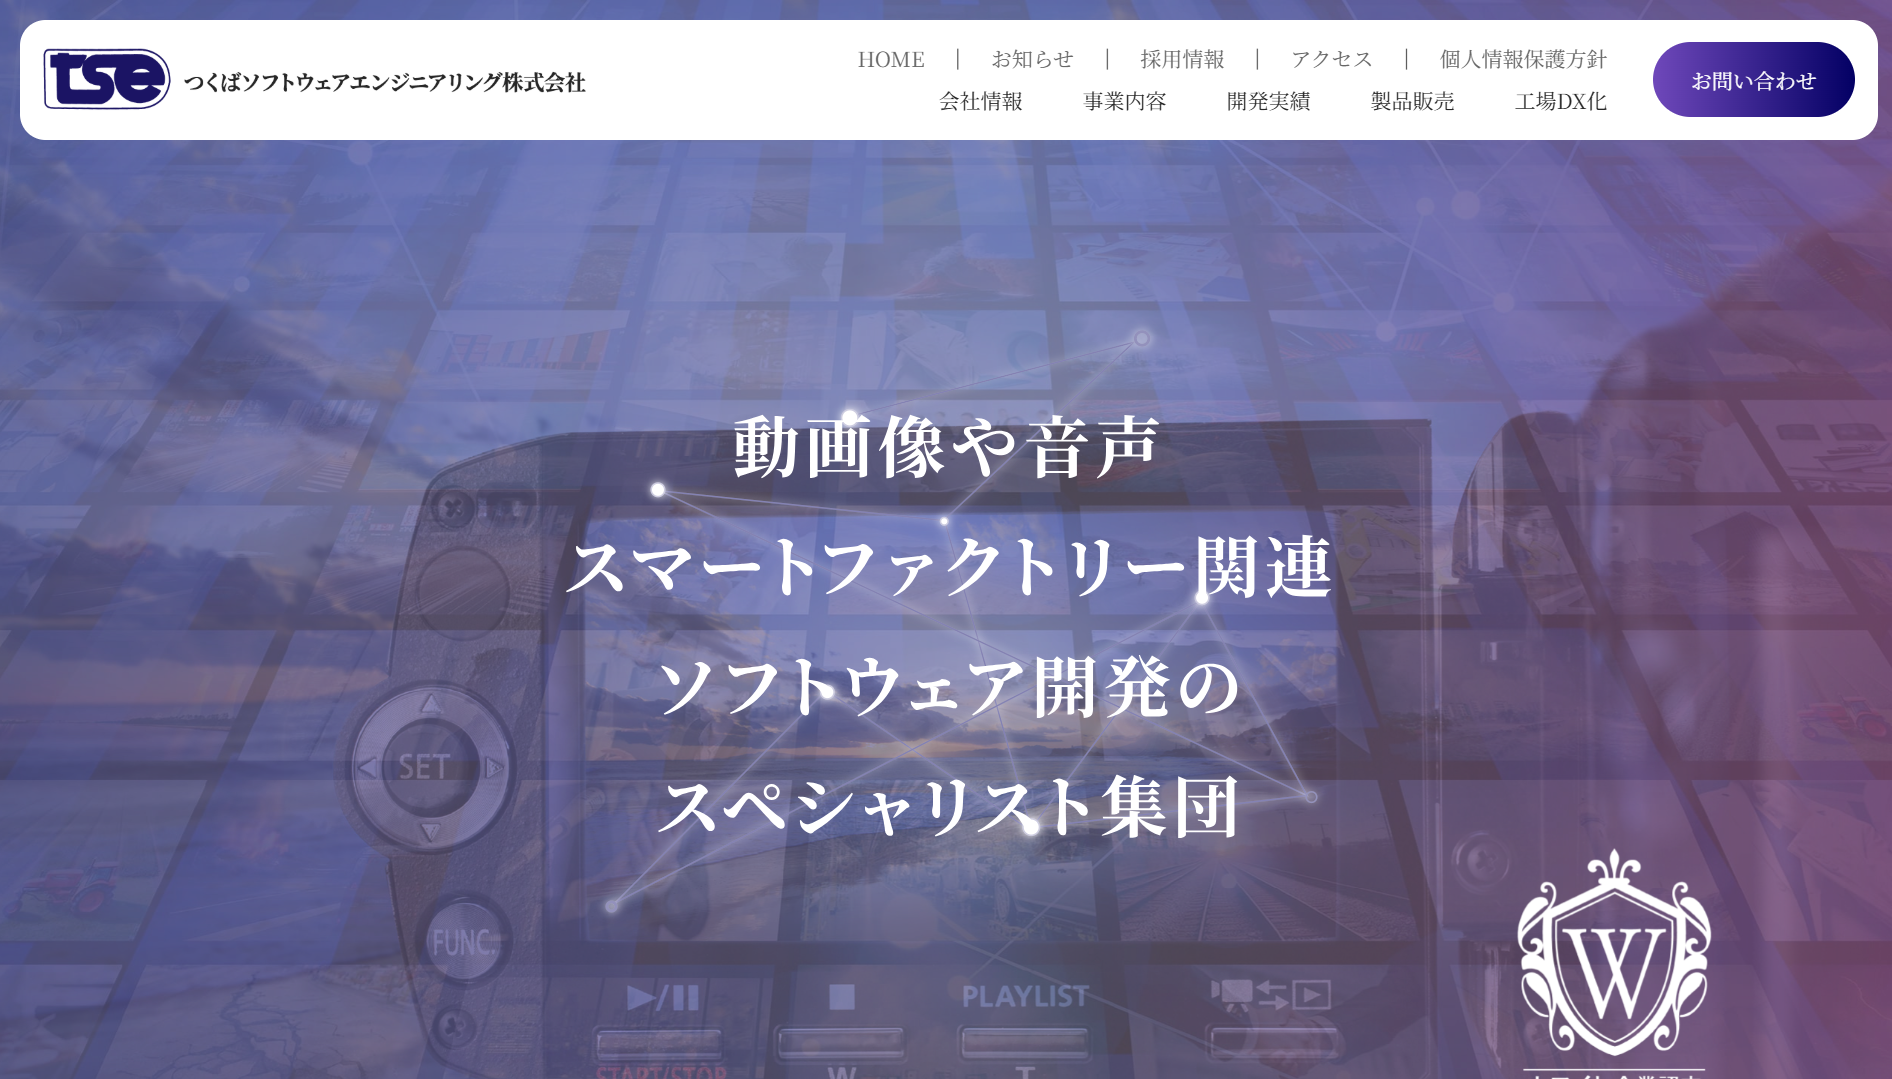View the 開発実績 page
Screen dimensions: 1892x1079
pyautogui.click(x=1268, y=101)
